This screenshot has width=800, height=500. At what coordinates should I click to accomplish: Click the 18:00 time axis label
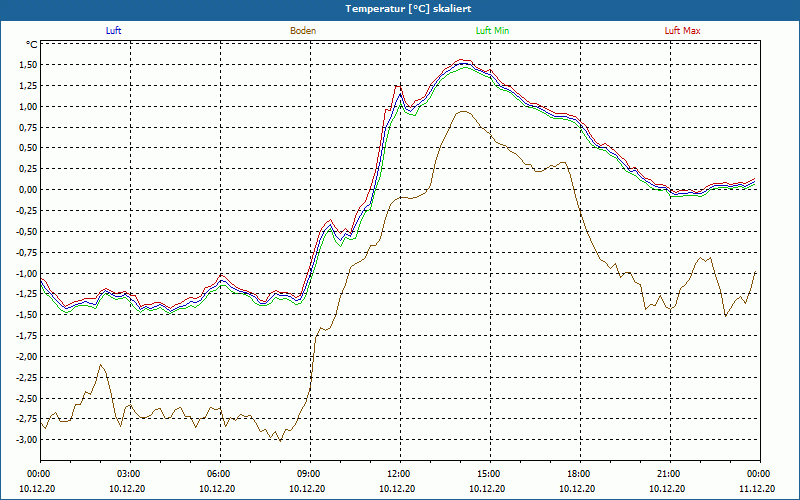click(x=580, y=474)
